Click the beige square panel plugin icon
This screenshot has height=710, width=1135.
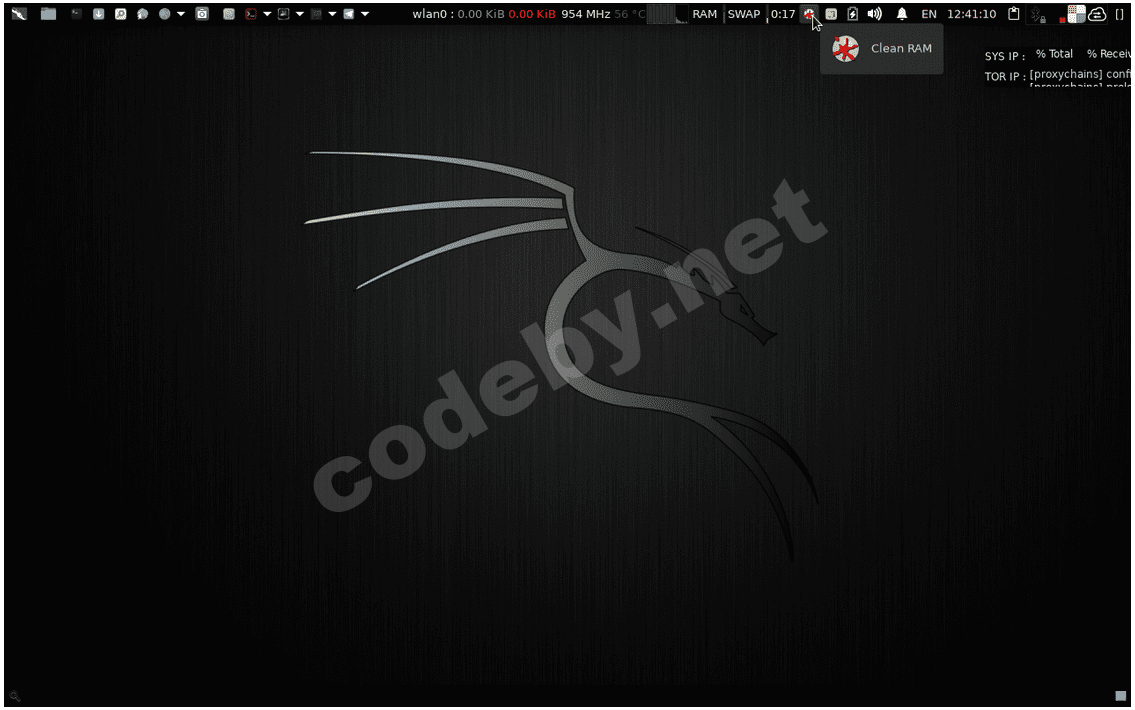[831, 14]
